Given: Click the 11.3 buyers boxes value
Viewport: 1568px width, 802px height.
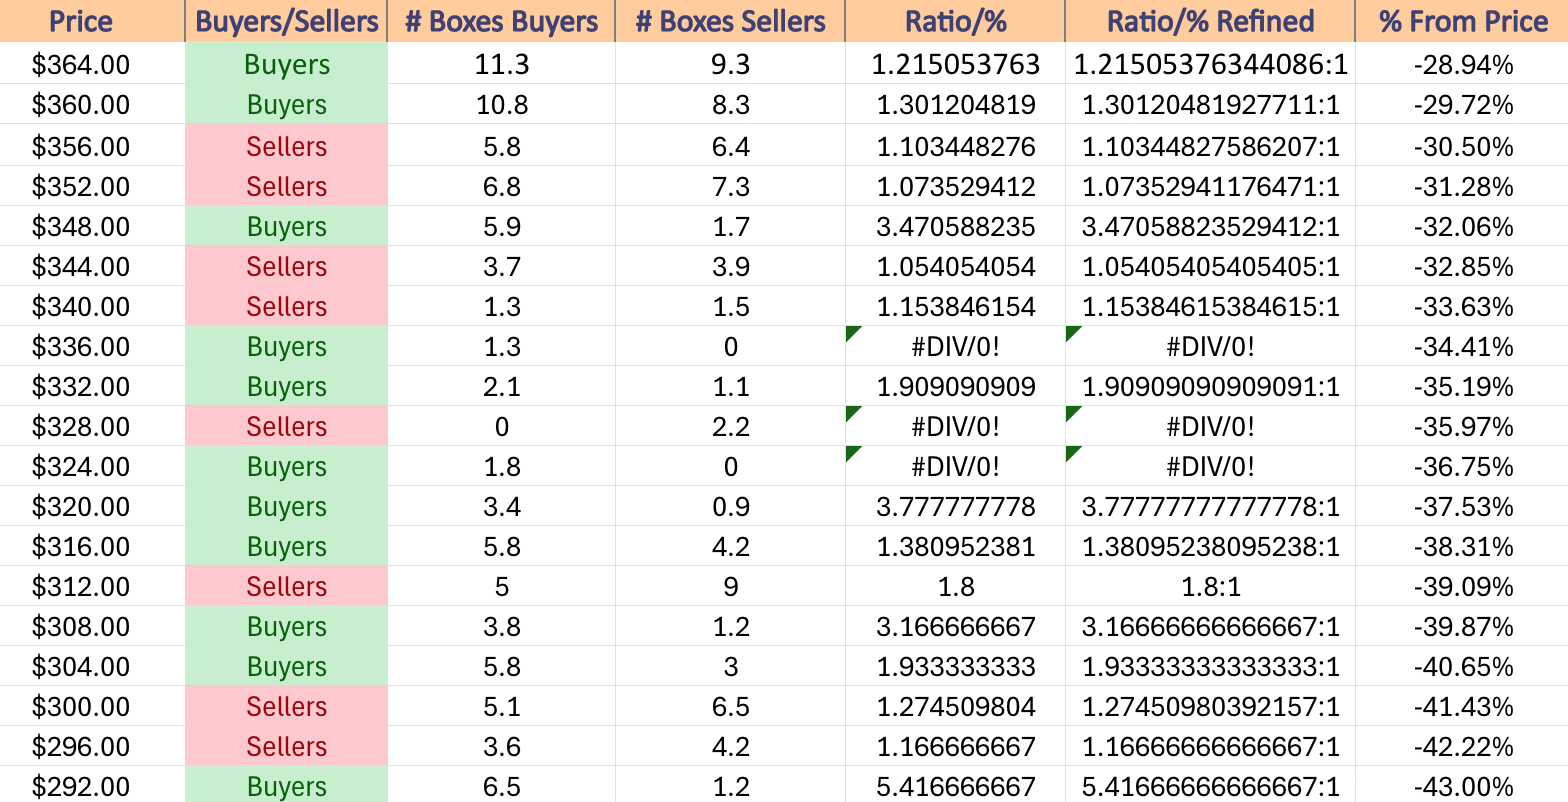Looking at the screenshot, I should click(501, 65).
